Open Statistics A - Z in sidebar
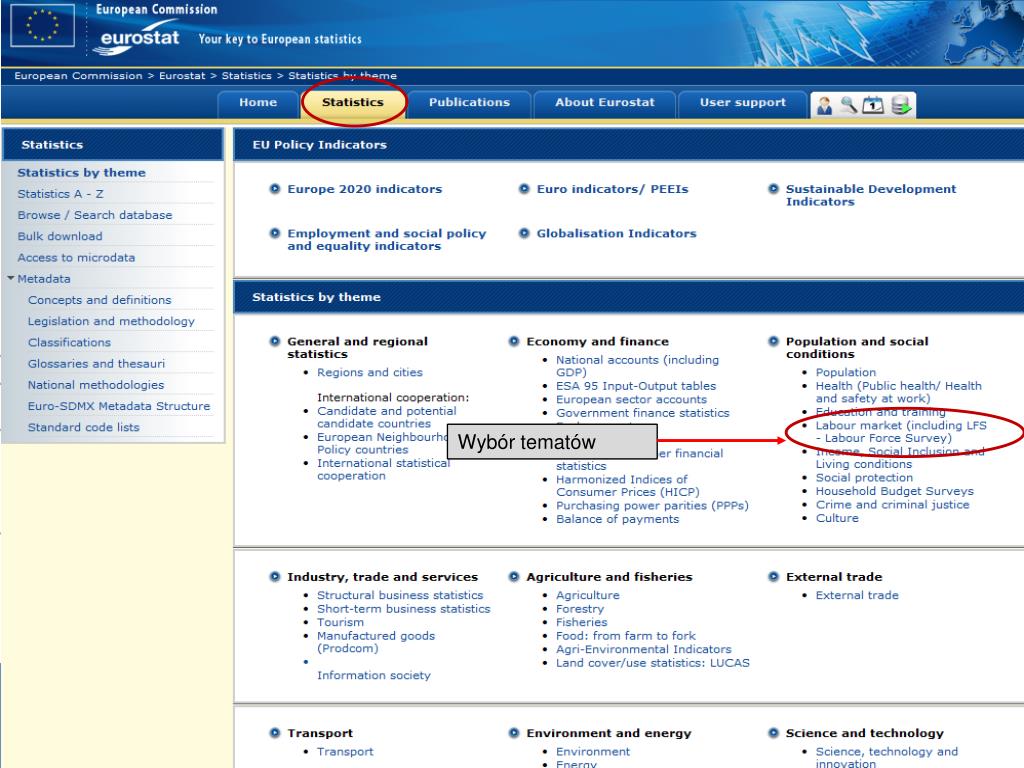This screenshot has width=1024, height=768. [x=60, y=194]
